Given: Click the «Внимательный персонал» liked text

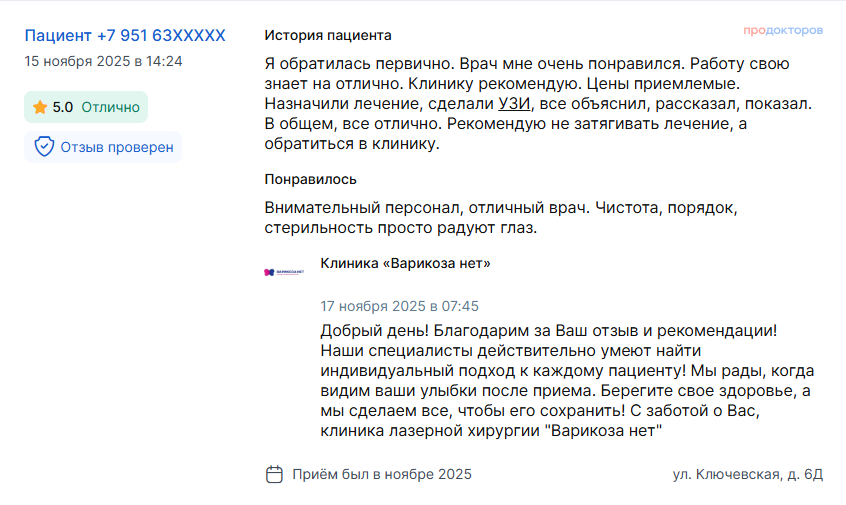Looking at the screenshot, I should 500,218.
